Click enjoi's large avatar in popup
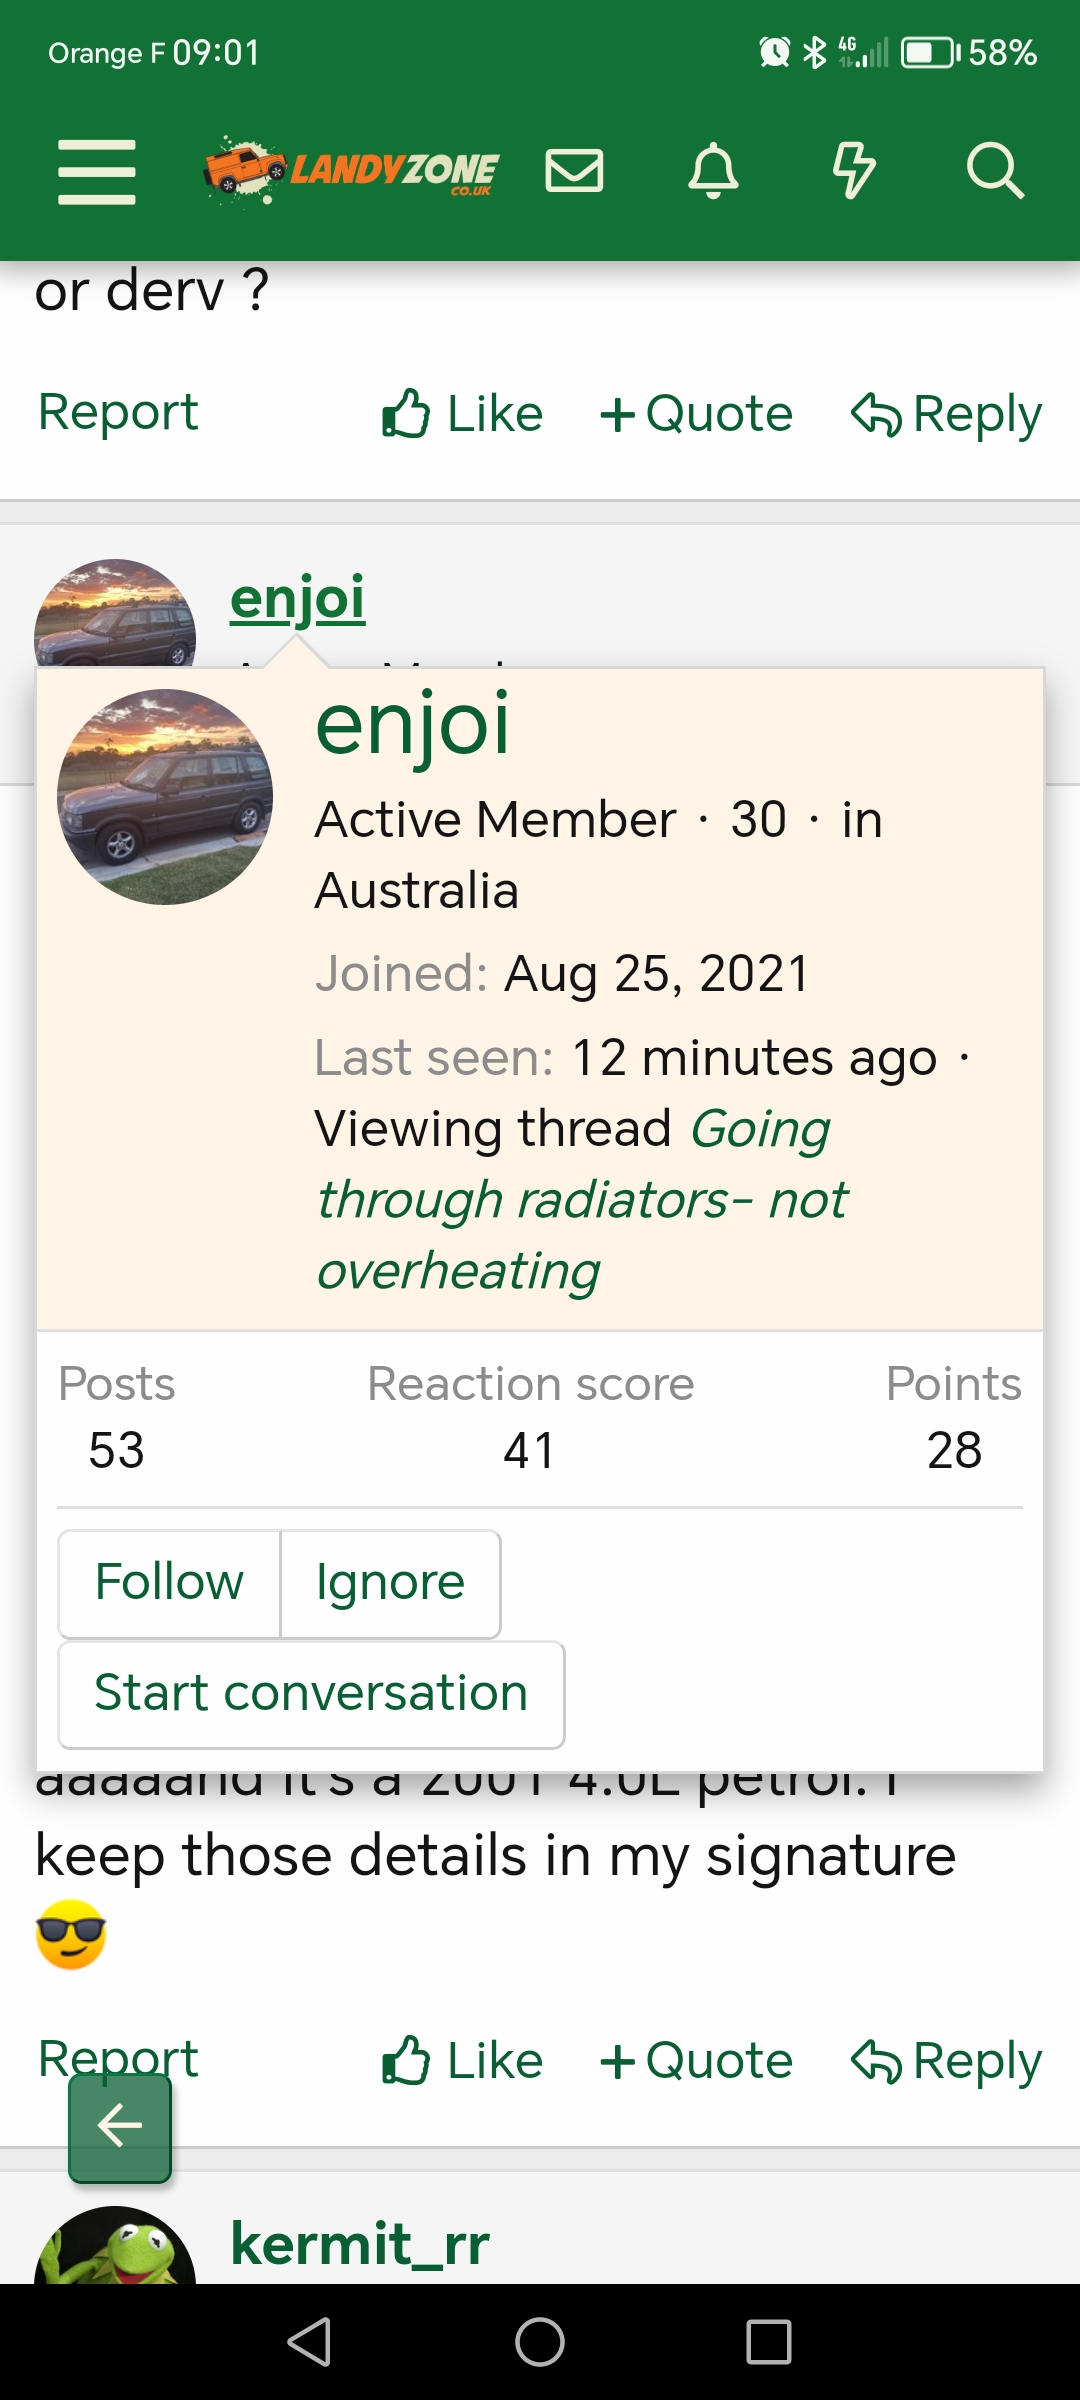 pos(165,797)
